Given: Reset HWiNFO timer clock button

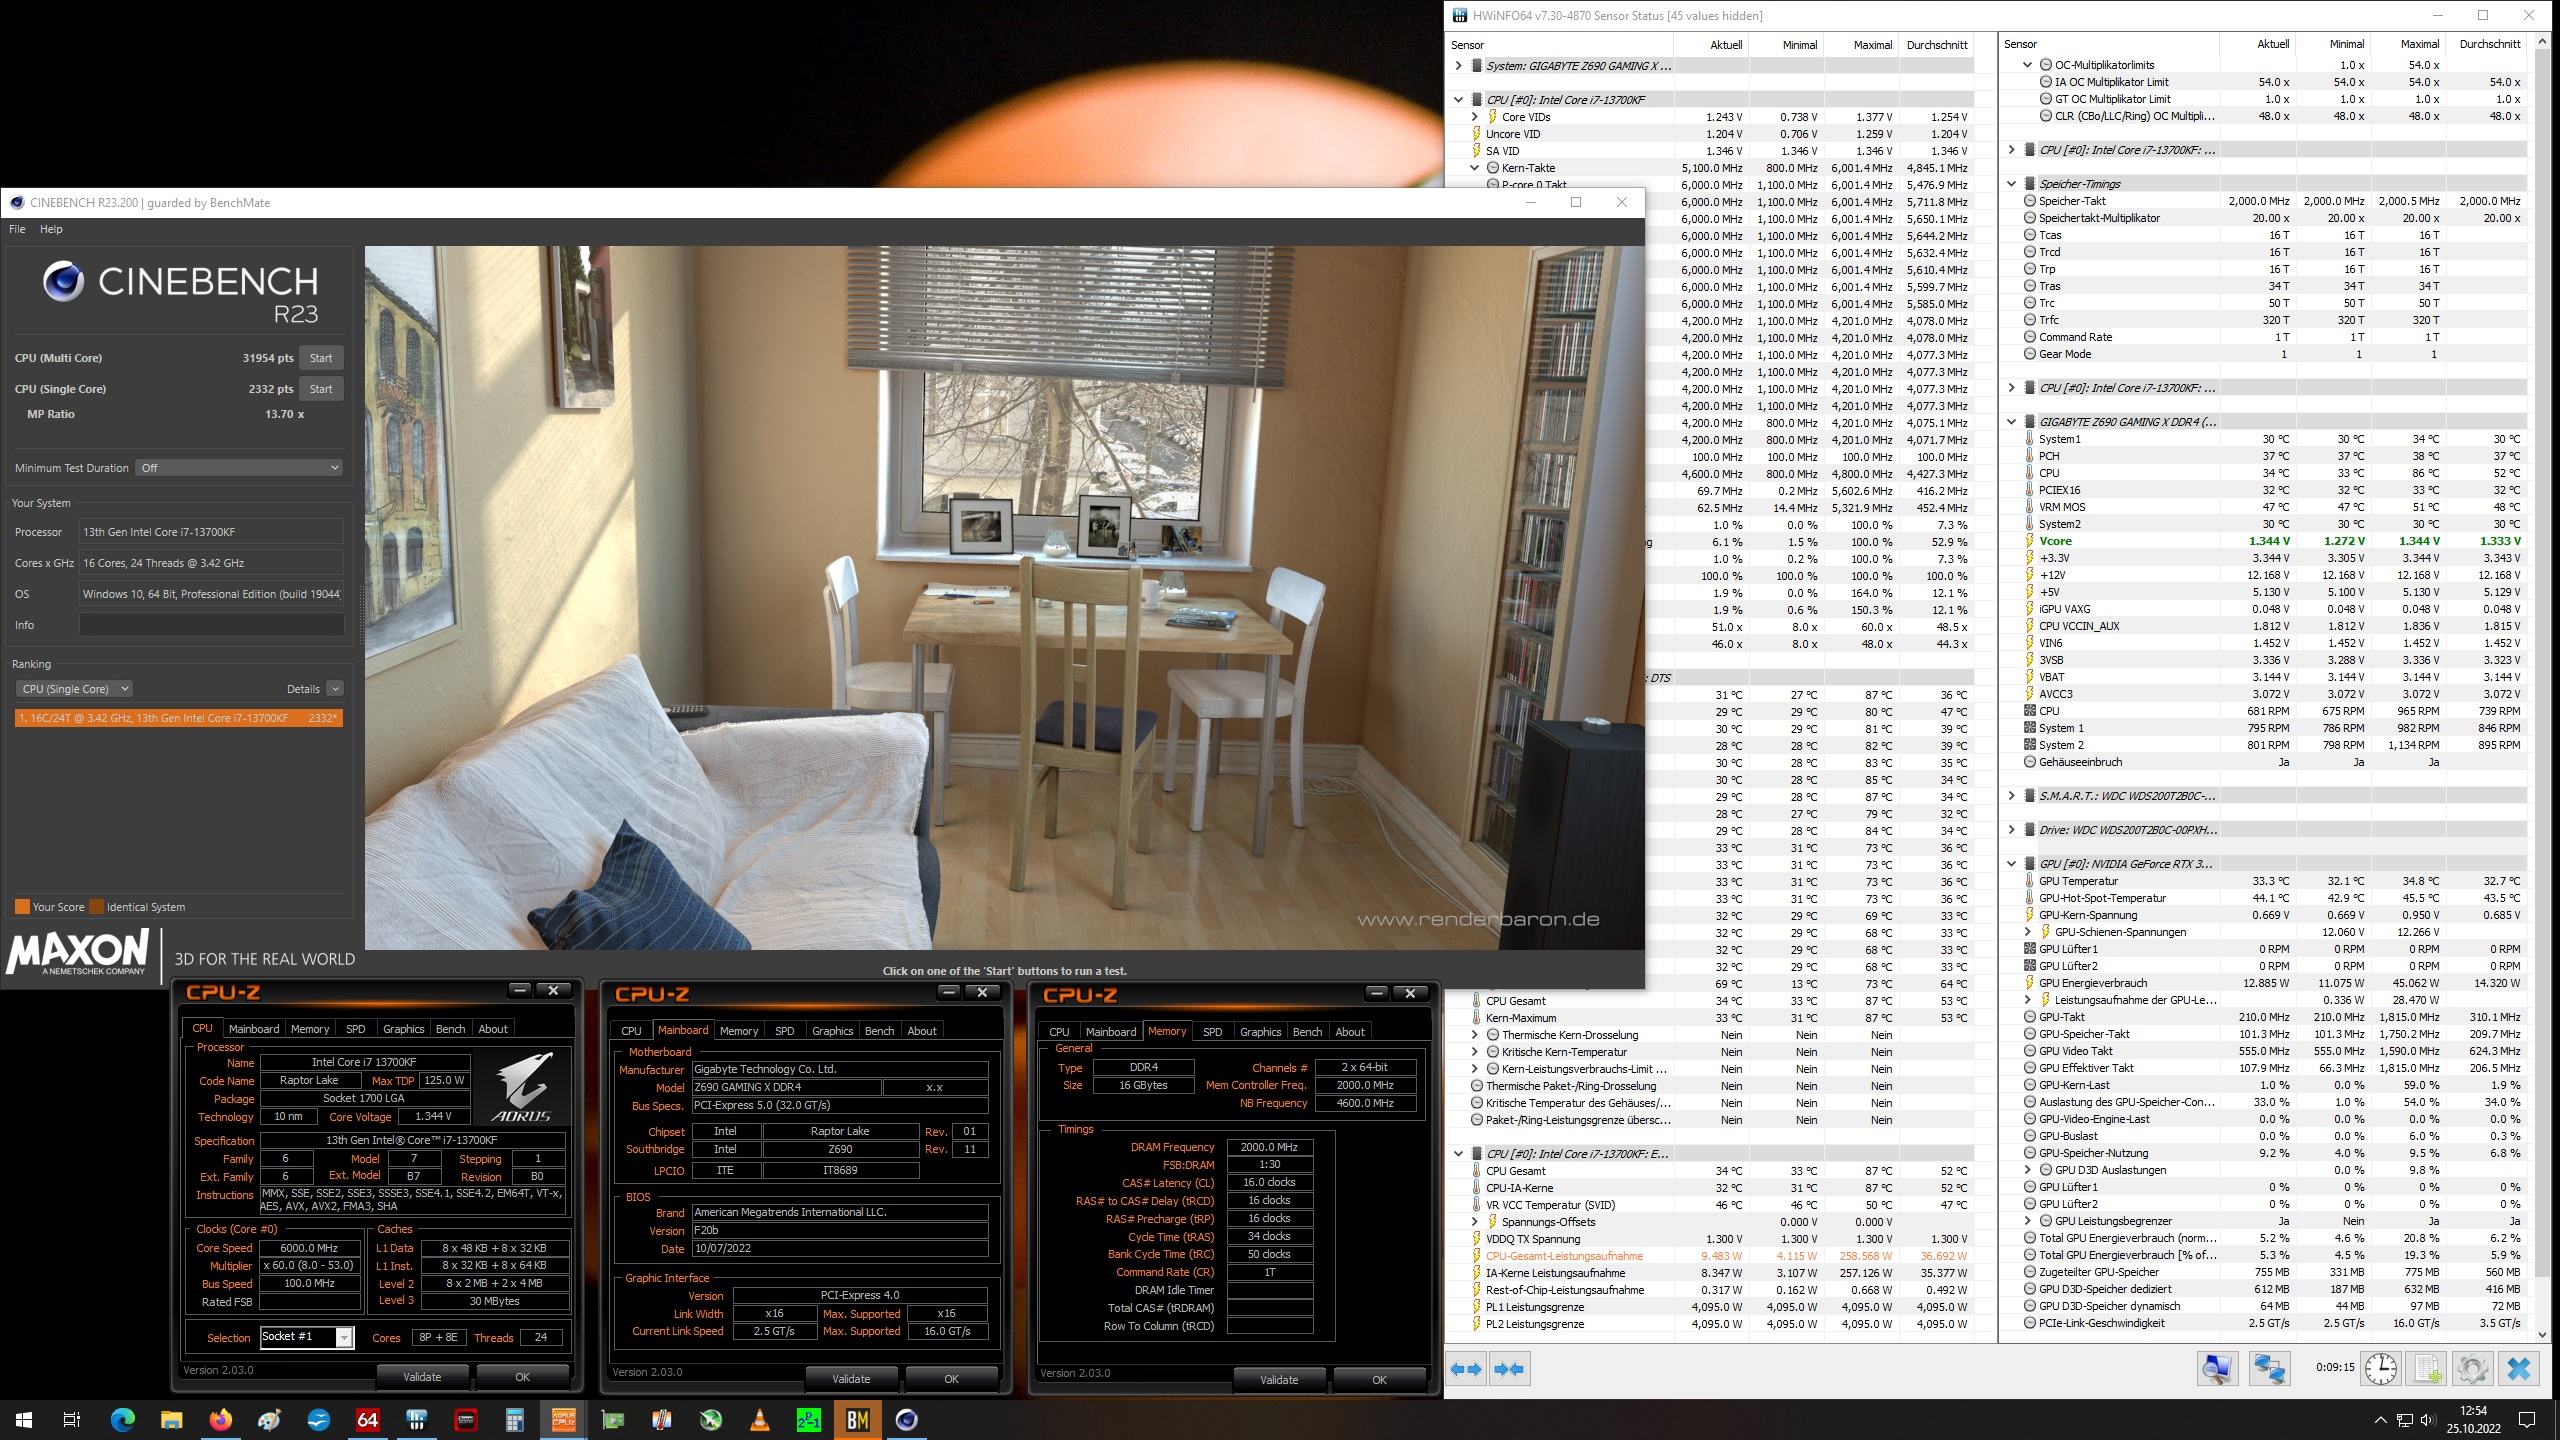Looking at the screenshot, I should point(2380,1368).
